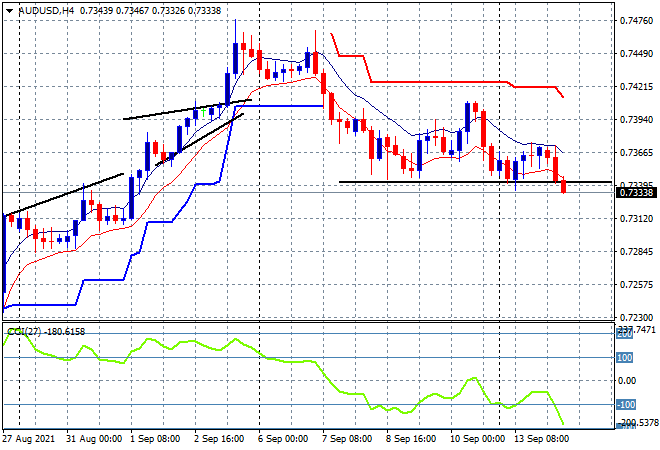The image size is (660, 450).
Task: Click the 31 Aug 00:00 time label
Action: [x=94, y=439]
